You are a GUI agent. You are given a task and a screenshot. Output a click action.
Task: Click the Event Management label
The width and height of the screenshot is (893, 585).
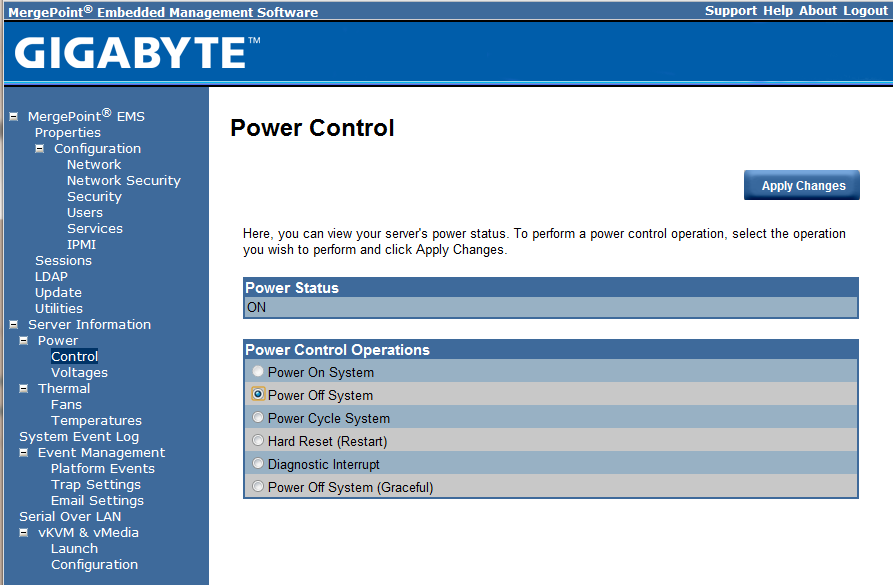tap(101, 453)
